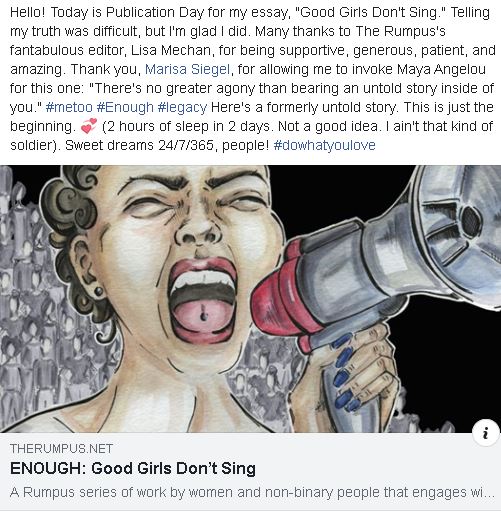The width and height of the screenshot is (501, 517).
Task: Open Marisa Siegel's profile link
Action: click(187, 69)
